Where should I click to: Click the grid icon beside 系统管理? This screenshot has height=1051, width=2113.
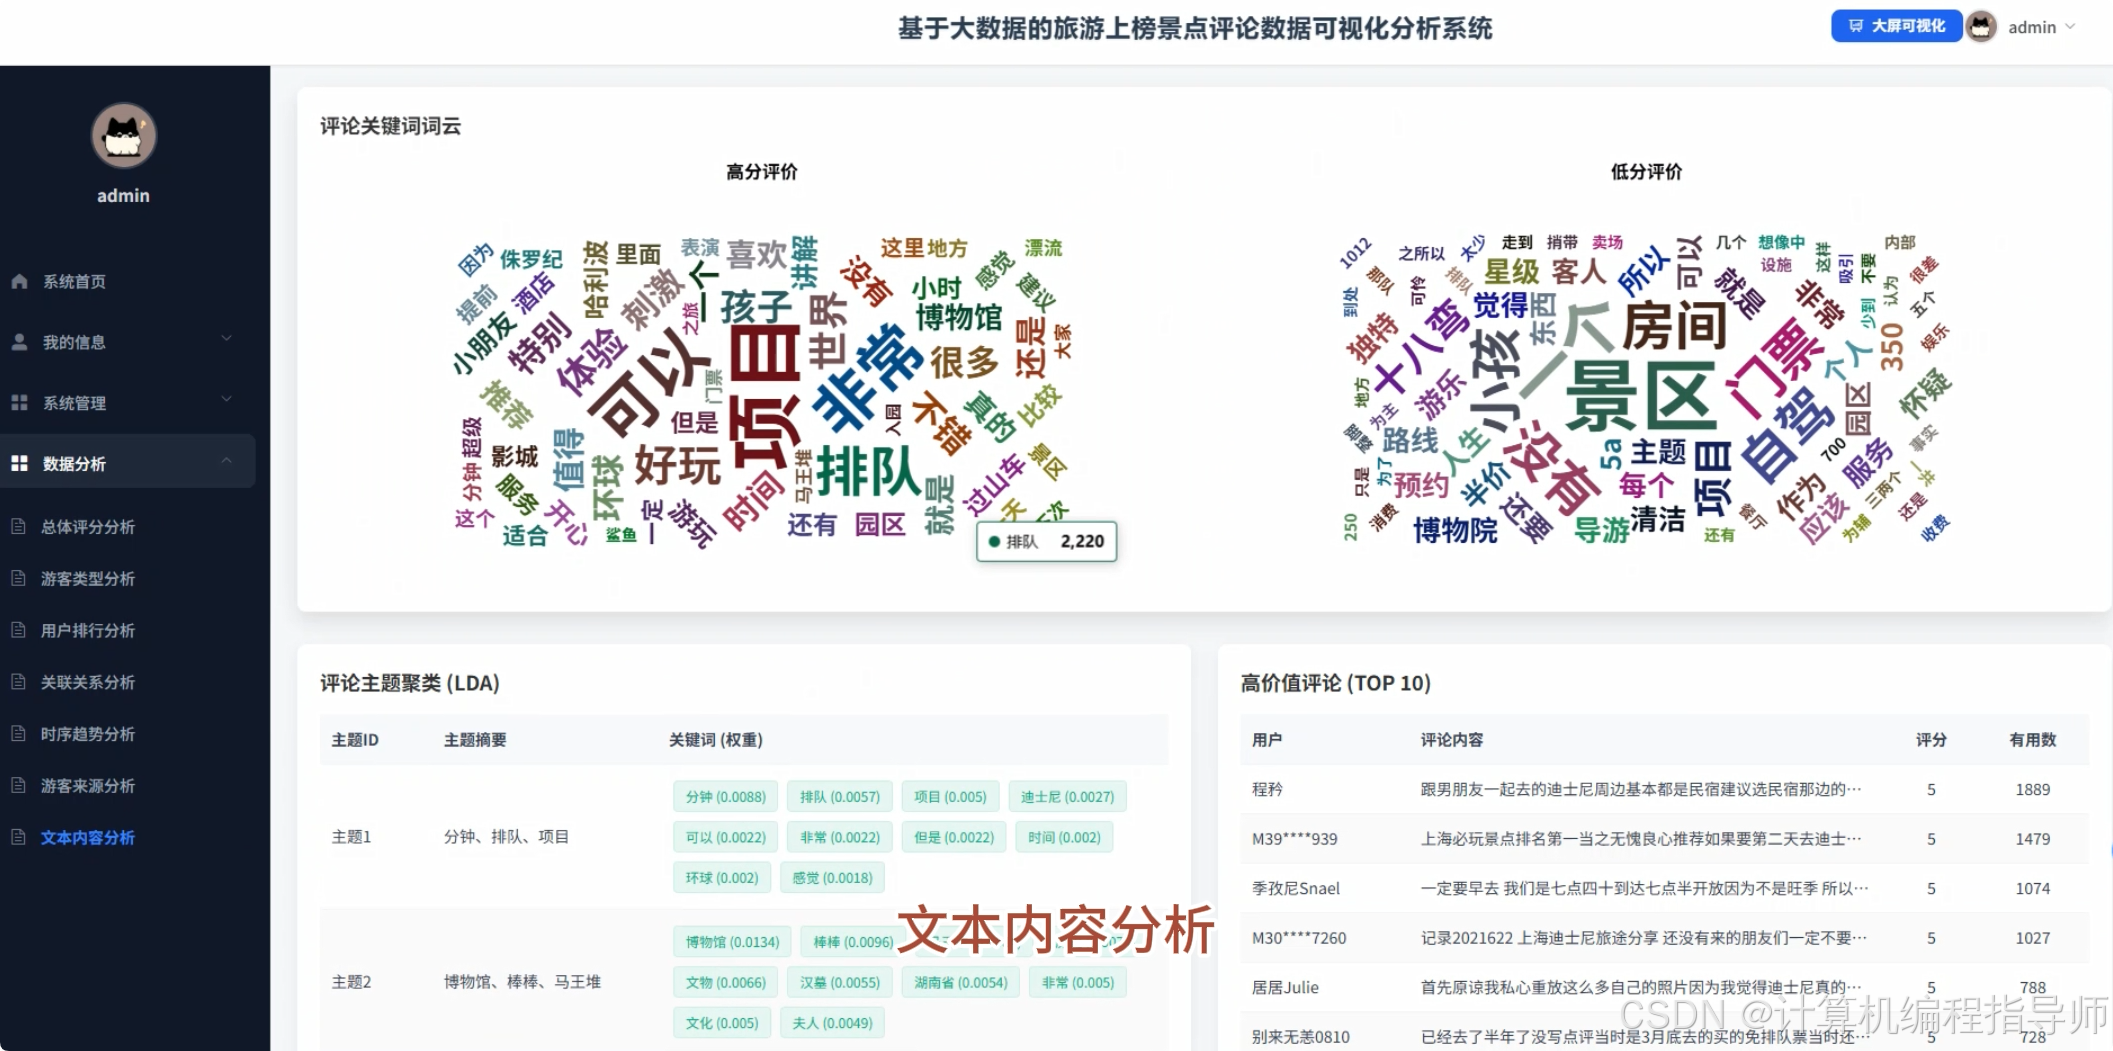(19, 403)
